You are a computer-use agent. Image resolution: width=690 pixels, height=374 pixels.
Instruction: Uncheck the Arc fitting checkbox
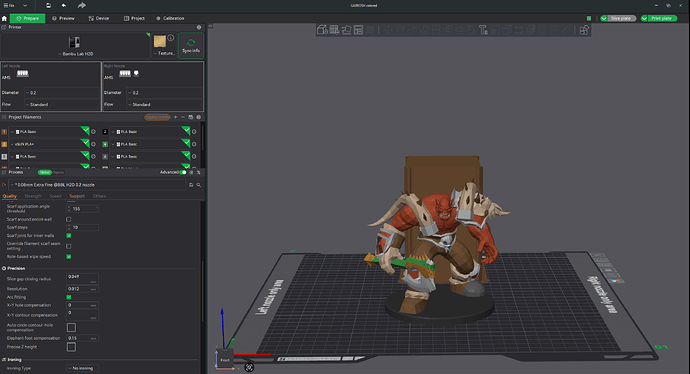pos(69,297)
